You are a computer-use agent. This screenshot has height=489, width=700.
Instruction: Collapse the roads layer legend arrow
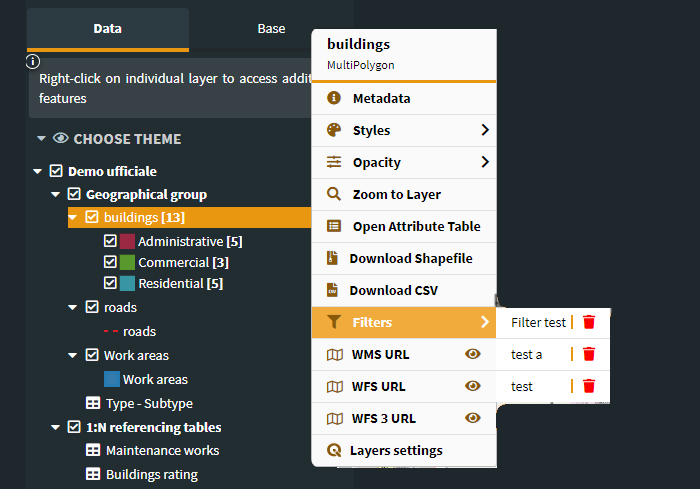[72, 307]
